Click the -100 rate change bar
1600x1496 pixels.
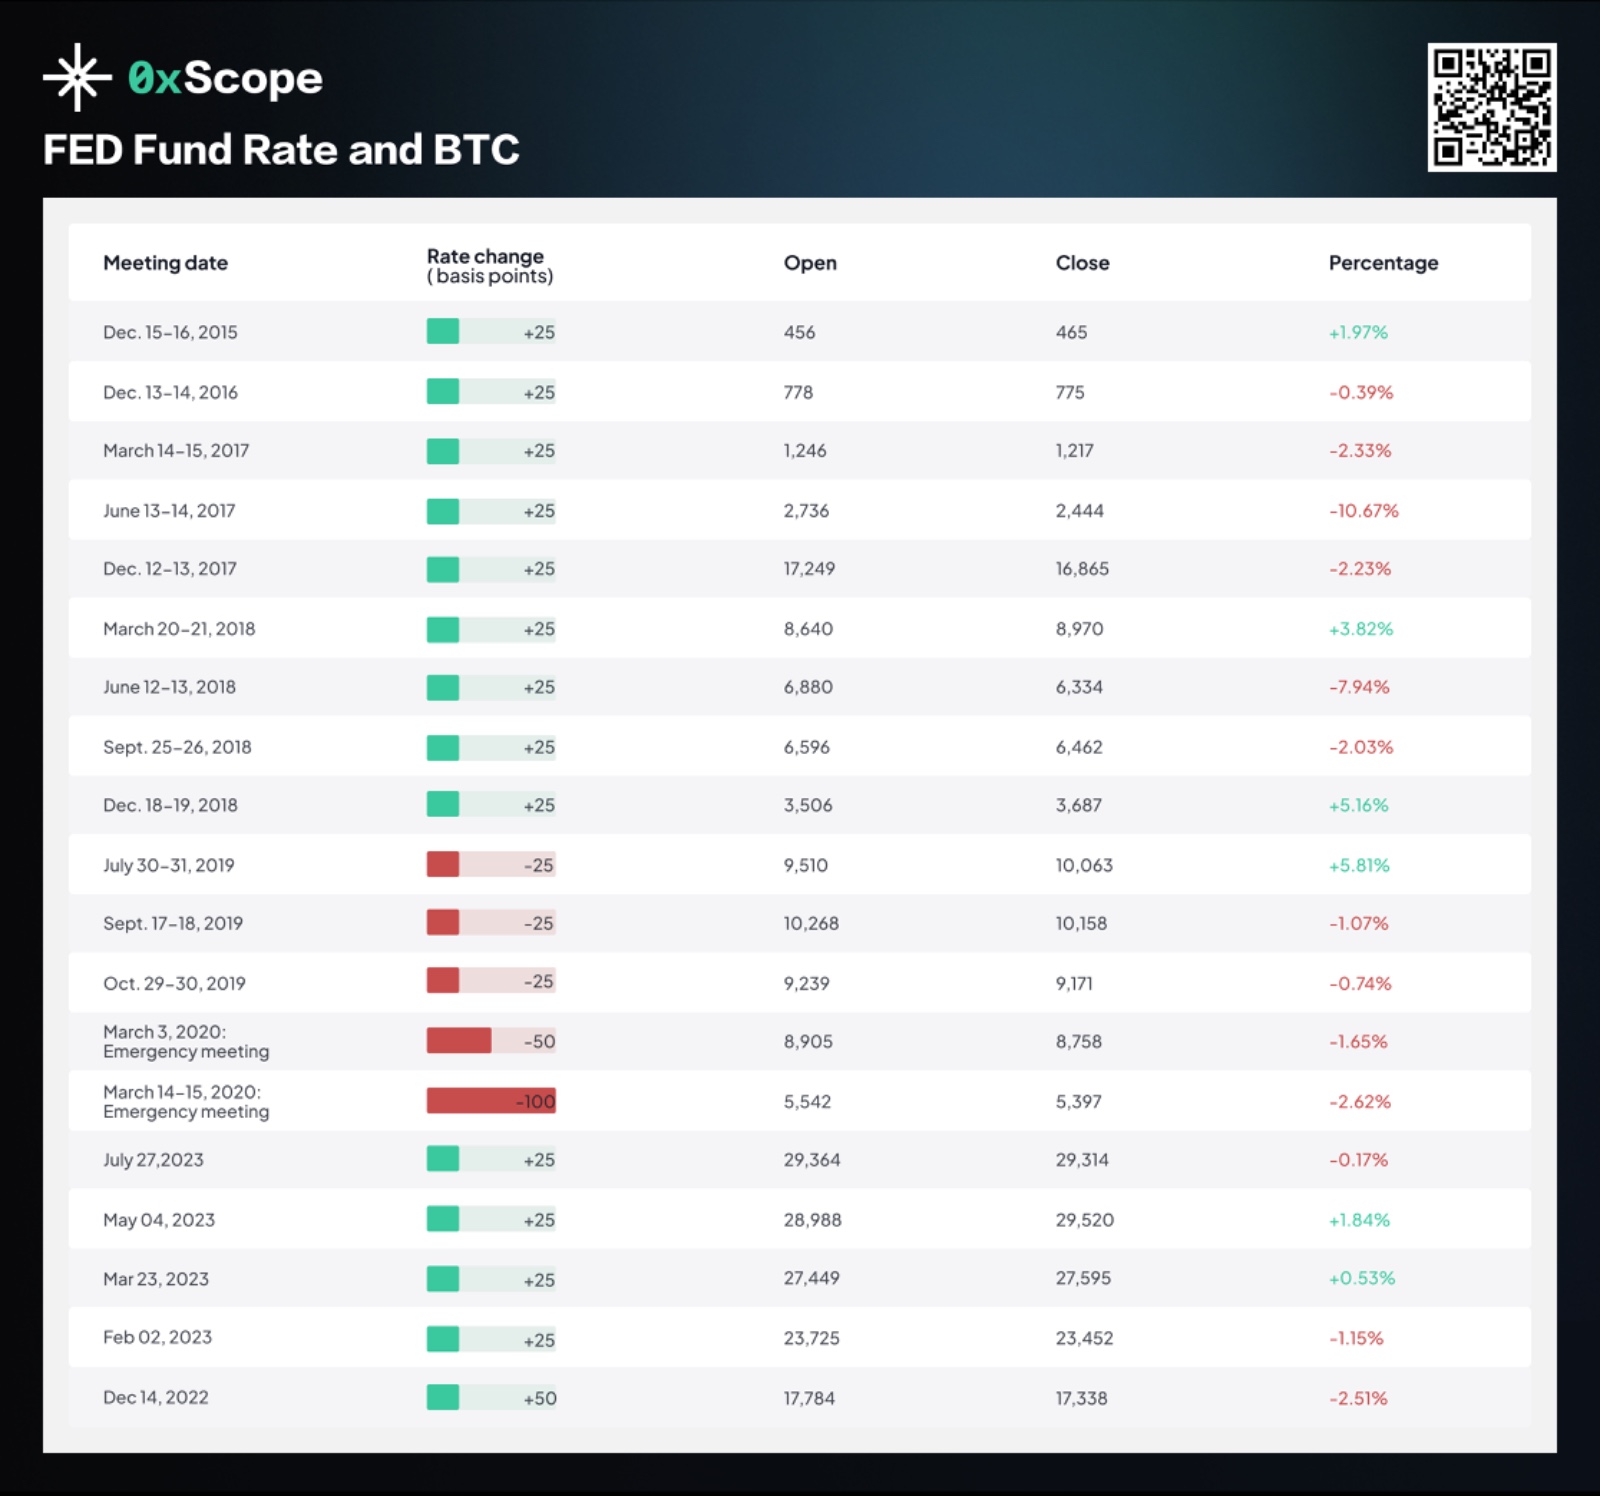click(x=491, y=1101)
